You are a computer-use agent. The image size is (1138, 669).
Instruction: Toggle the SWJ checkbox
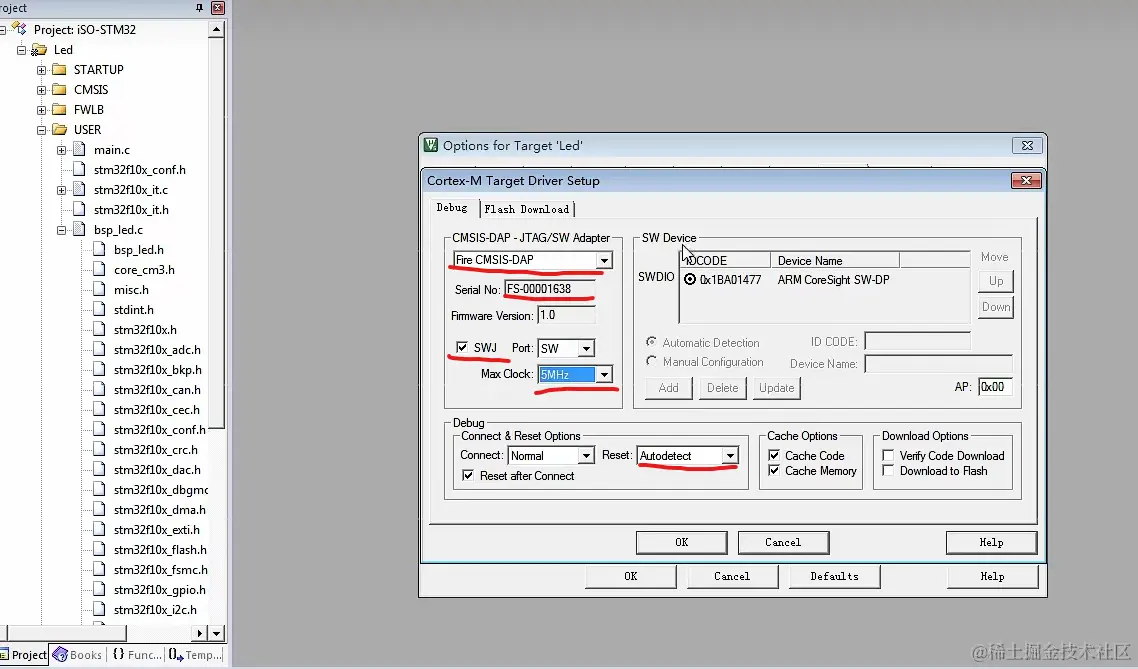click(462, 347)
